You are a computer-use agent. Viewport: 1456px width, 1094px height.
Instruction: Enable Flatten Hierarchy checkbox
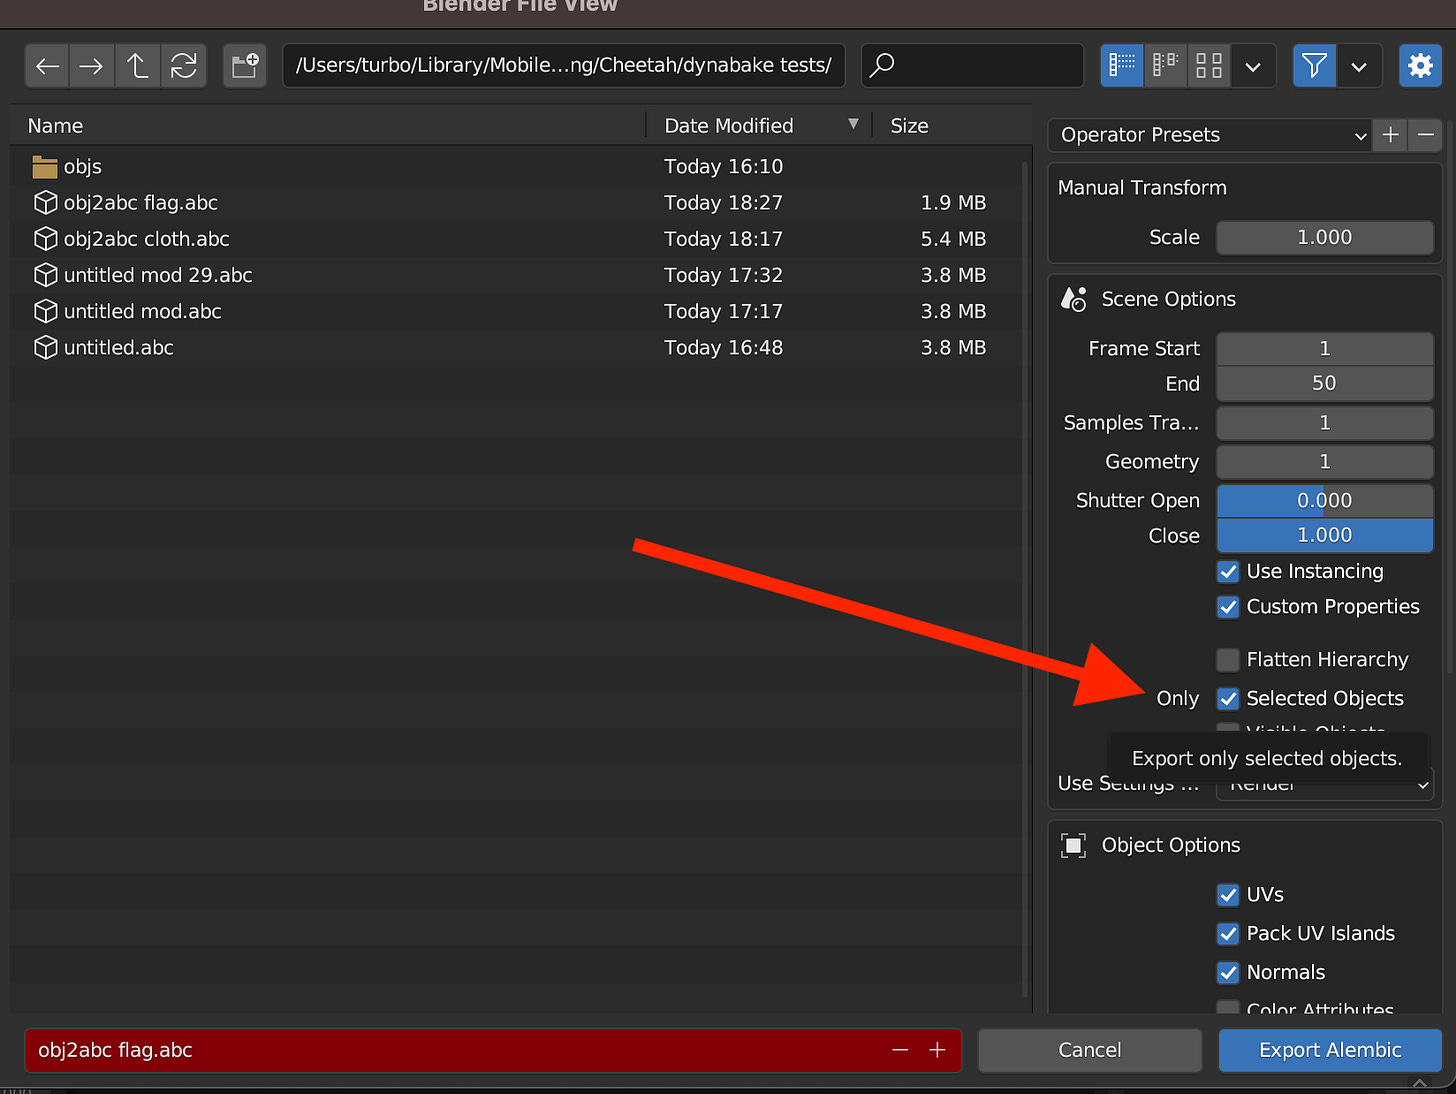coord(1228,660)
